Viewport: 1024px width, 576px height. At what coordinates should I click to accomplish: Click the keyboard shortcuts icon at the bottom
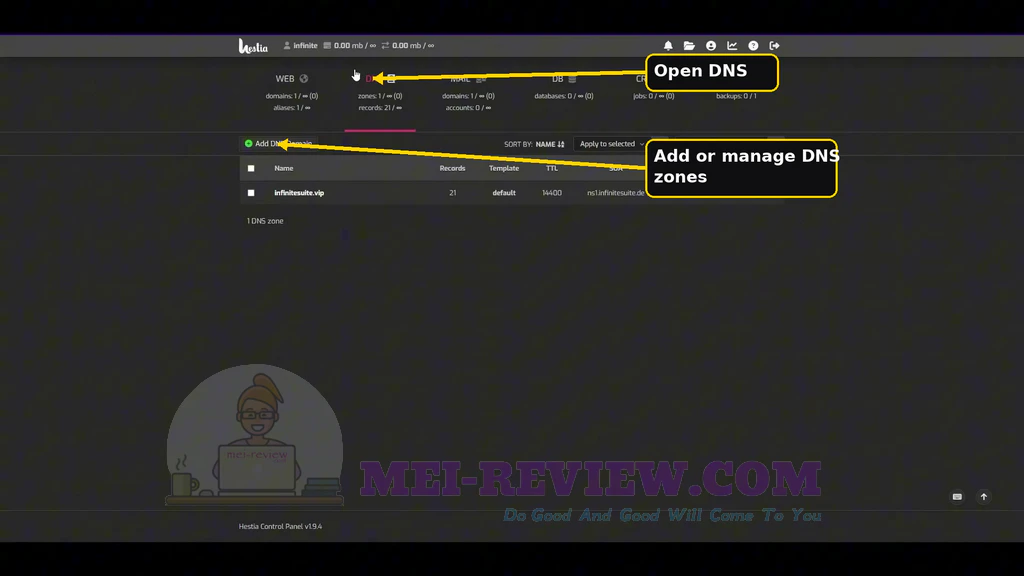[x=957, y=497]
